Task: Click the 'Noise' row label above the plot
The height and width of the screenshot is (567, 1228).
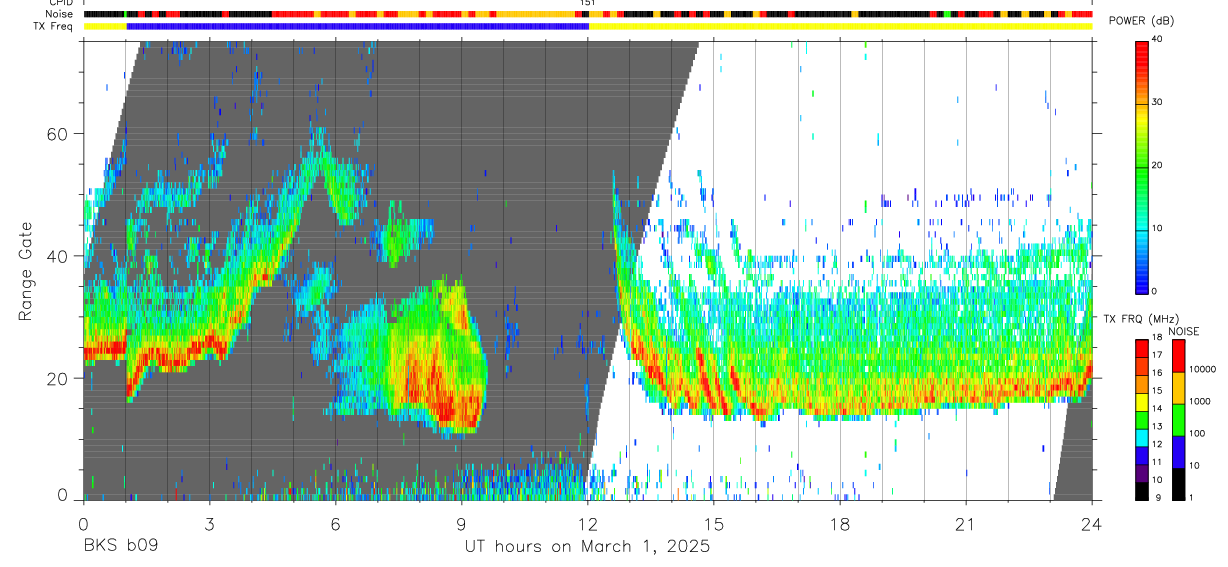Action: [61, 14]
